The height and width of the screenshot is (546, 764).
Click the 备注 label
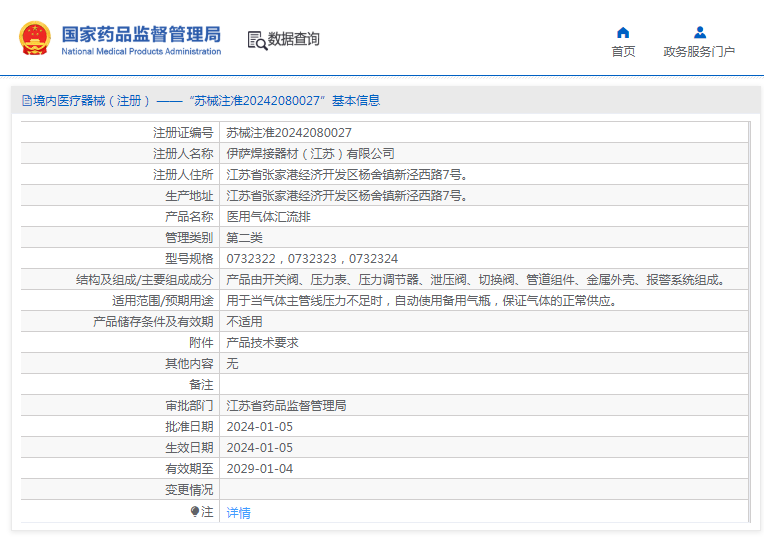[x=201, y=385]
